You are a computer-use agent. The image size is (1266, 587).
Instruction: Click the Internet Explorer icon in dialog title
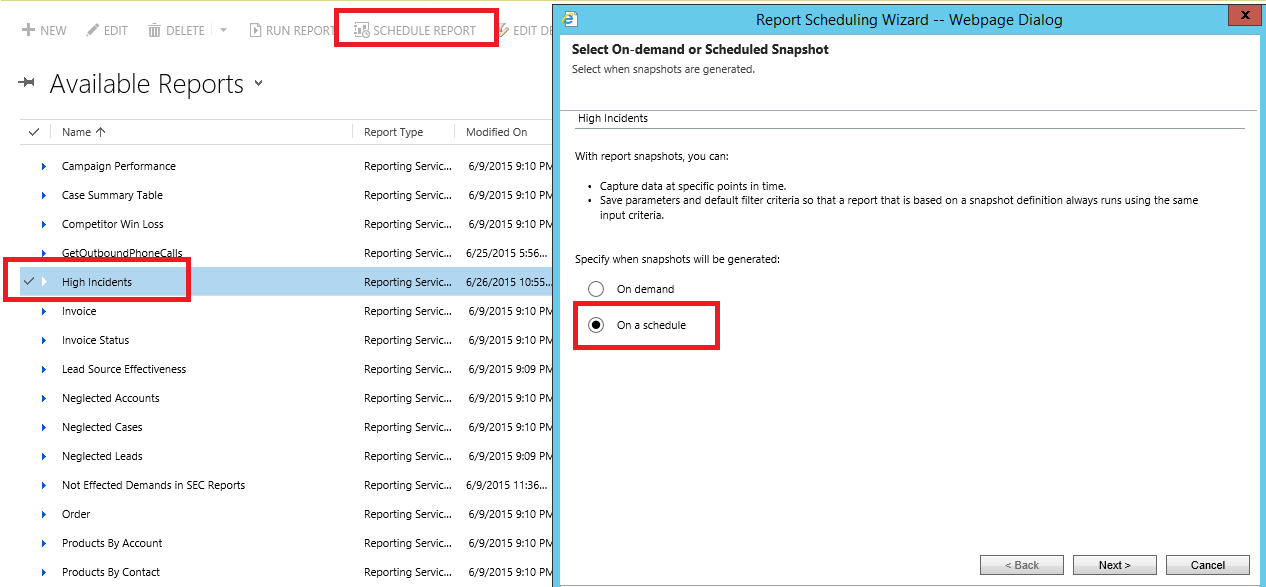(x=570, y=19)
